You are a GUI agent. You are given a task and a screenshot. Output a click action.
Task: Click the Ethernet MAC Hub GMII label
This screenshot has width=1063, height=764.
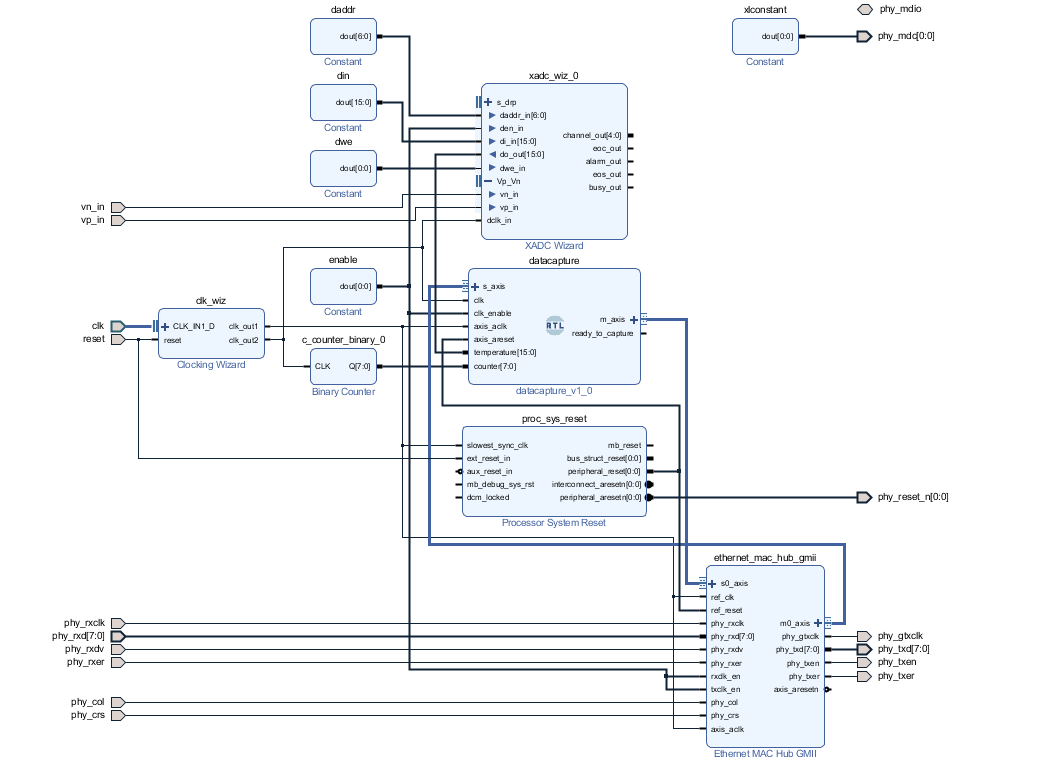pyautogui.click(x=765, y=754)
